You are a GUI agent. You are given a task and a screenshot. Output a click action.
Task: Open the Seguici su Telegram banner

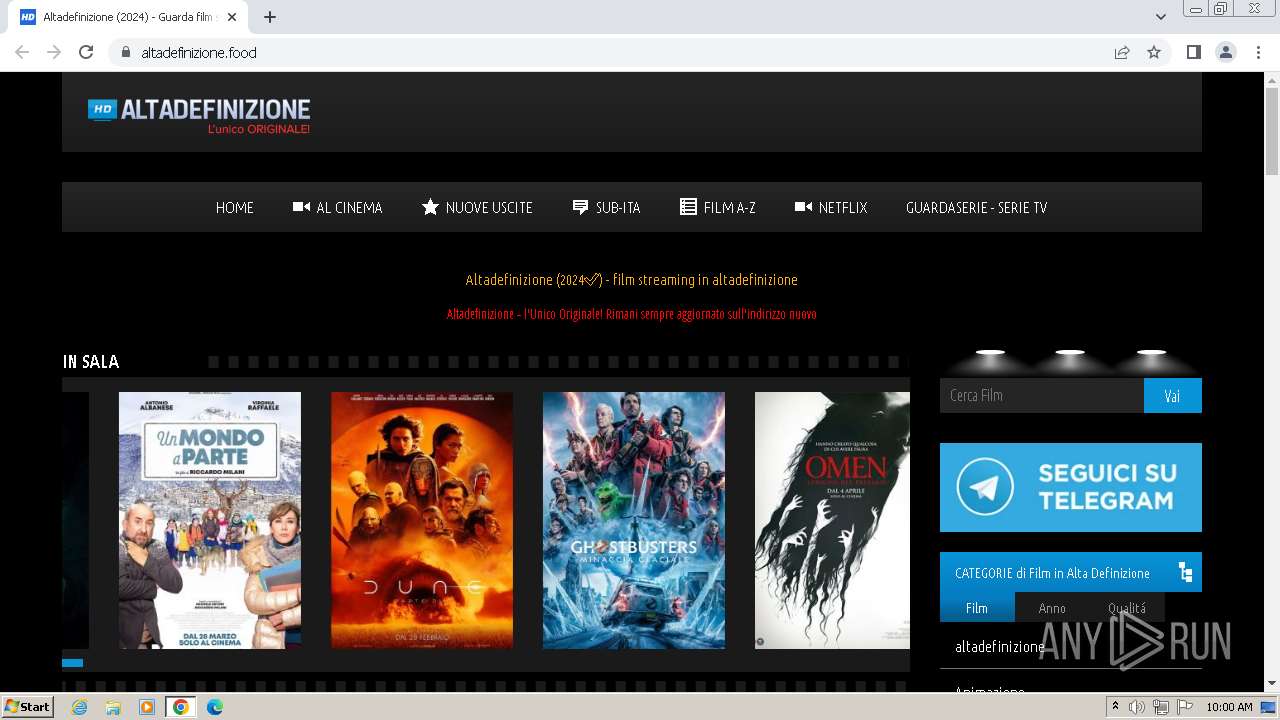(1071, 487)
